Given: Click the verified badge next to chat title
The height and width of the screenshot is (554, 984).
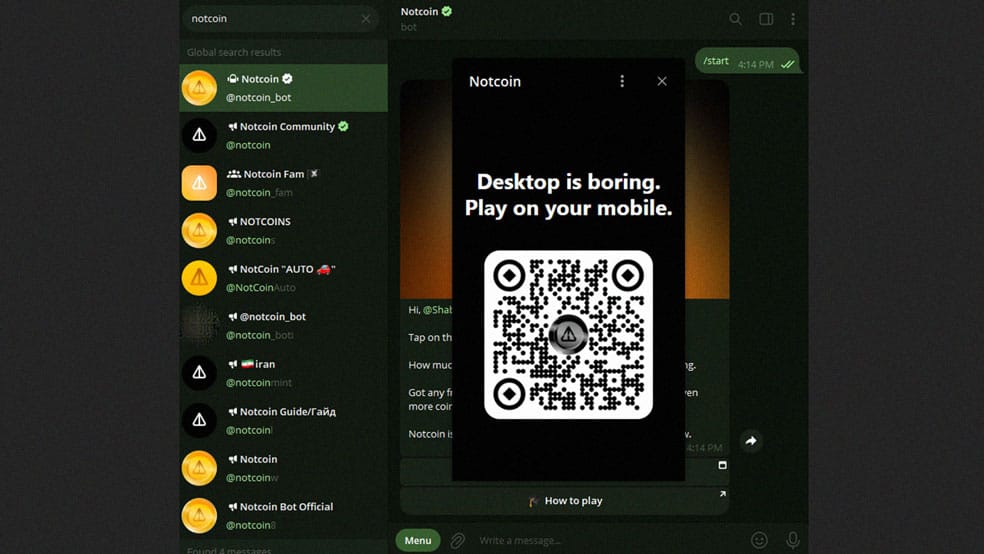Looking at the screenshot, I should point(447,11).
